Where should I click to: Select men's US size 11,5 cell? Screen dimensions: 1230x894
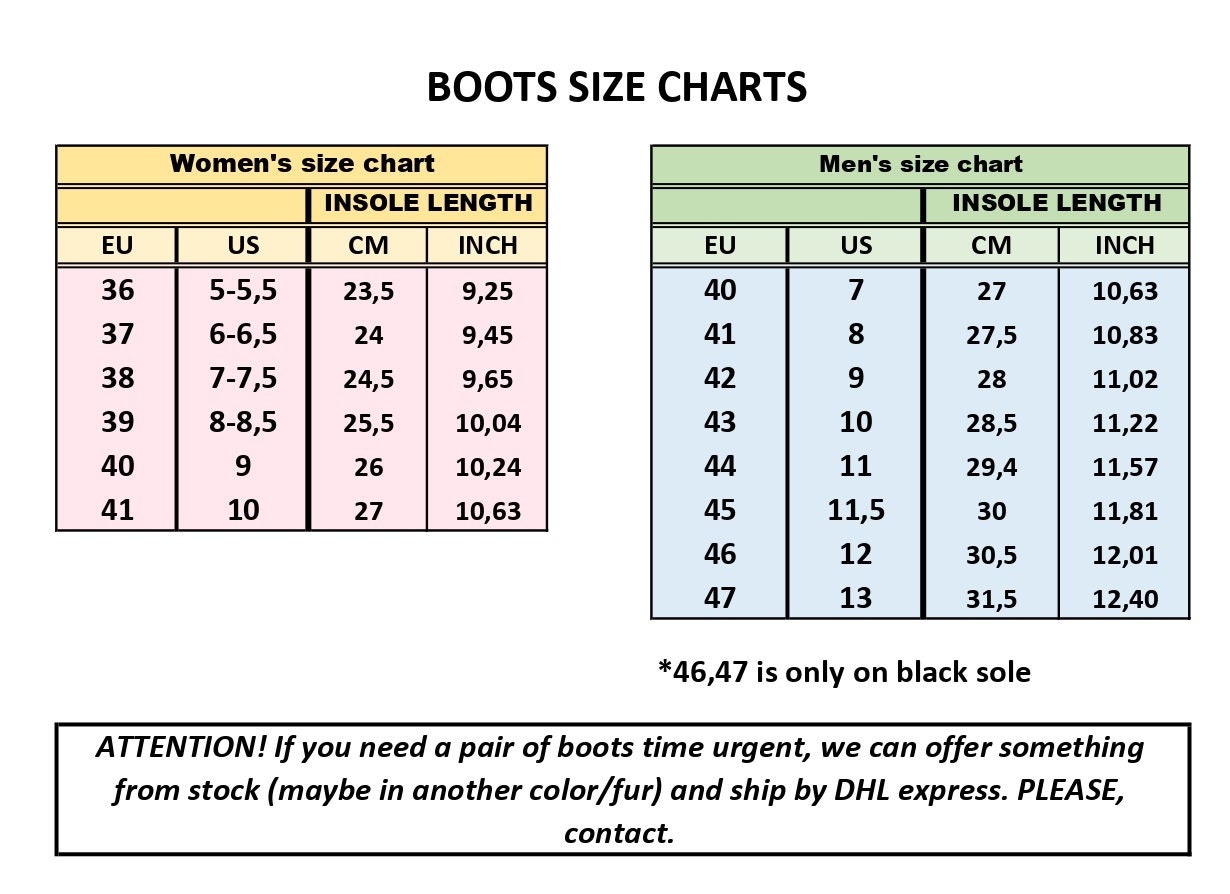point(856,511)
